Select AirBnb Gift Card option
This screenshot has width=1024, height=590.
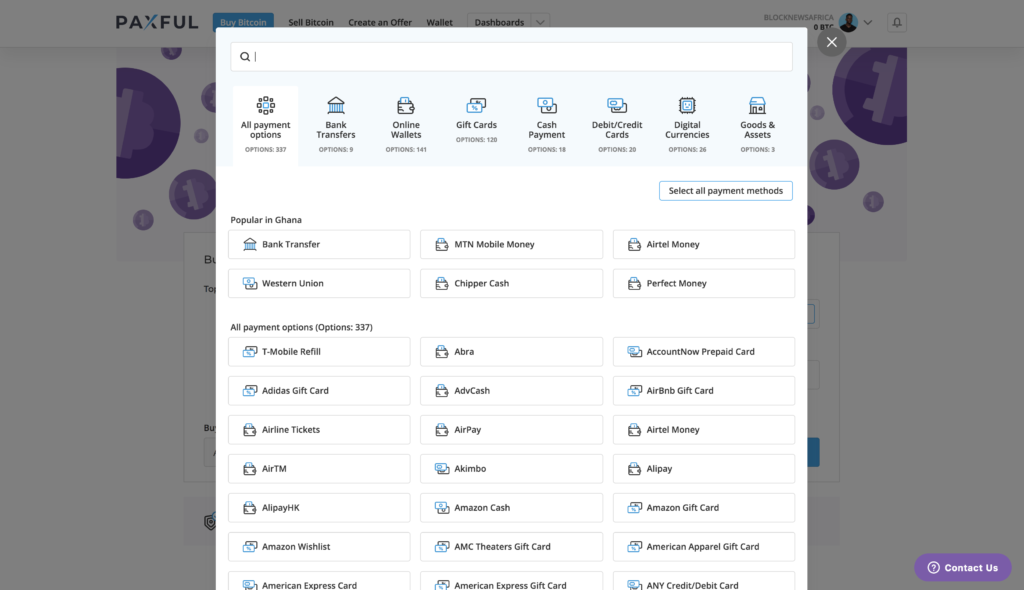point(704,391)
